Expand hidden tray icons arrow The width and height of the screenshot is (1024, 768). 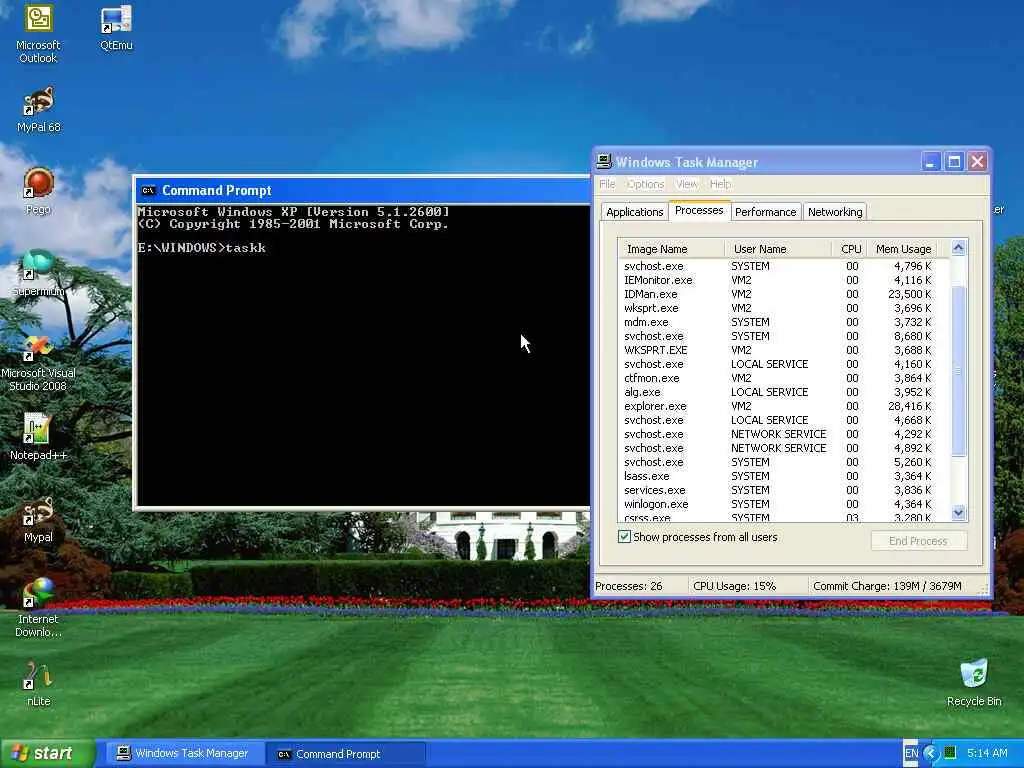click(x=931, y=753)
